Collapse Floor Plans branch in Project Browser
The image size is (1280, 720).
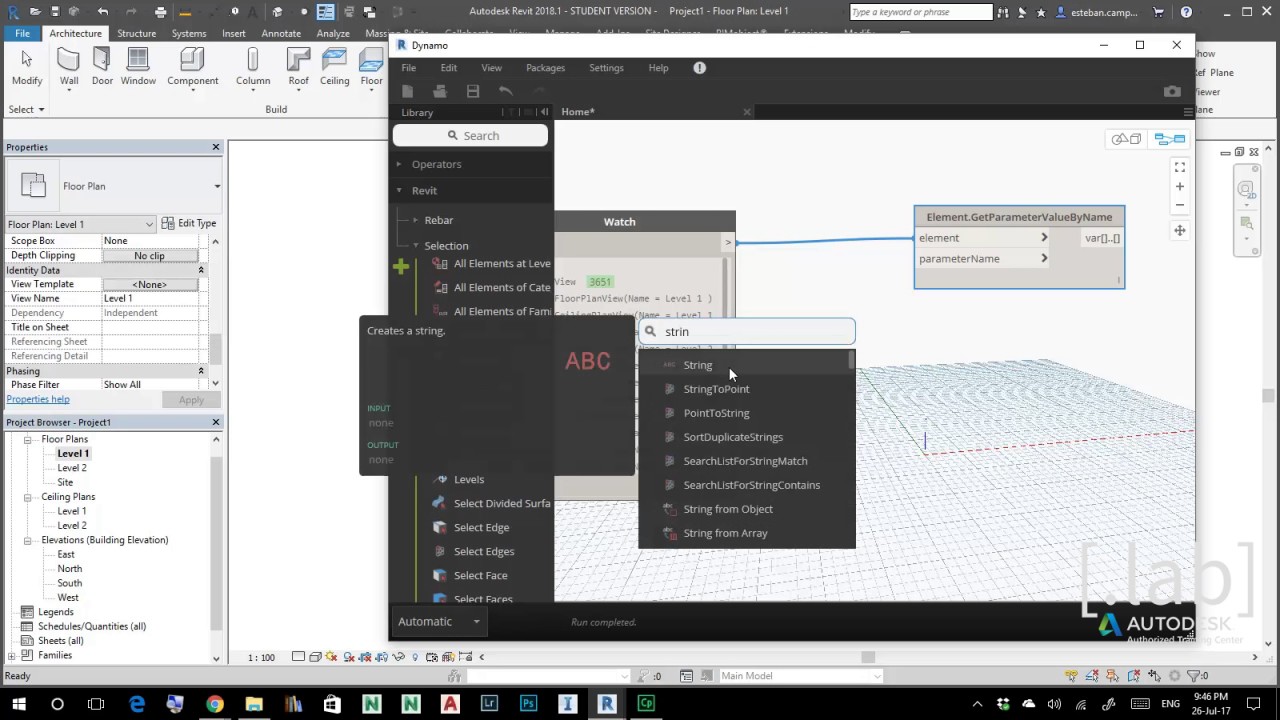(x=30, y=439)
